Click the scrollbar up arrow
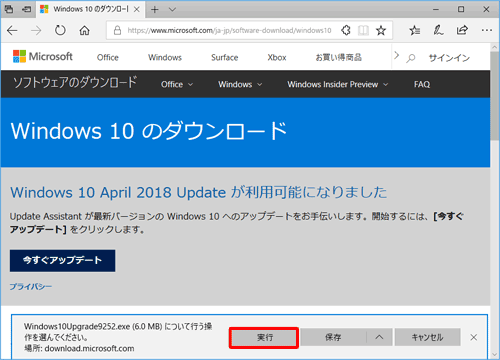The height and width of the screenshot is (360, 500). point(495,47)
